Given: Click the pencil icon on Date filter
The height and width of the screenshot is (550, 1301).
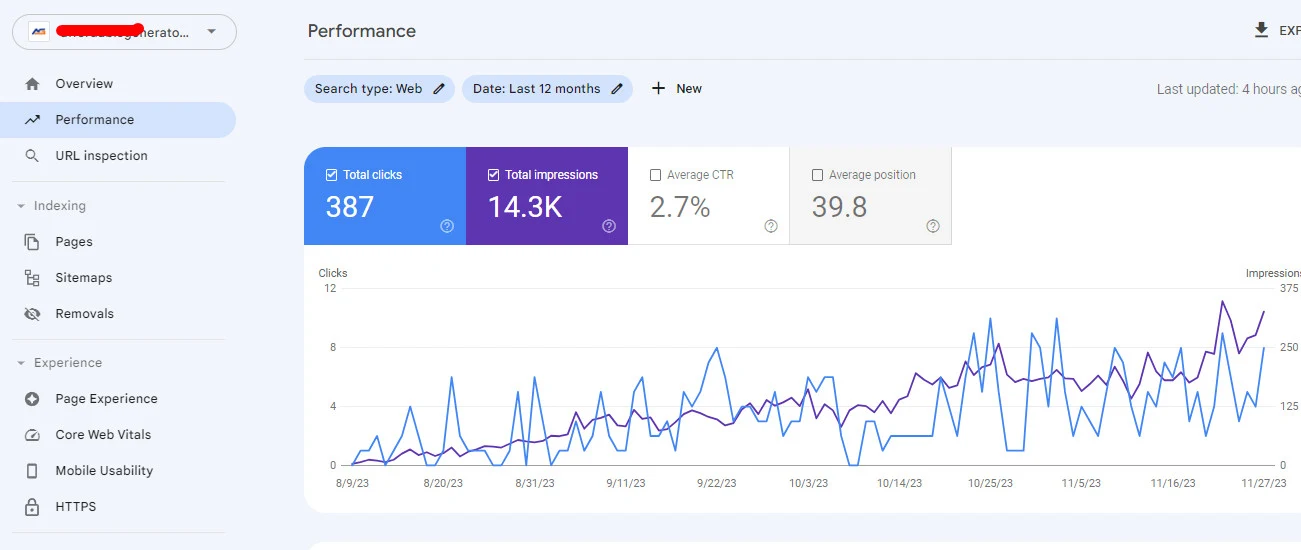Looking at the screenshot, I should click(618, 89).
